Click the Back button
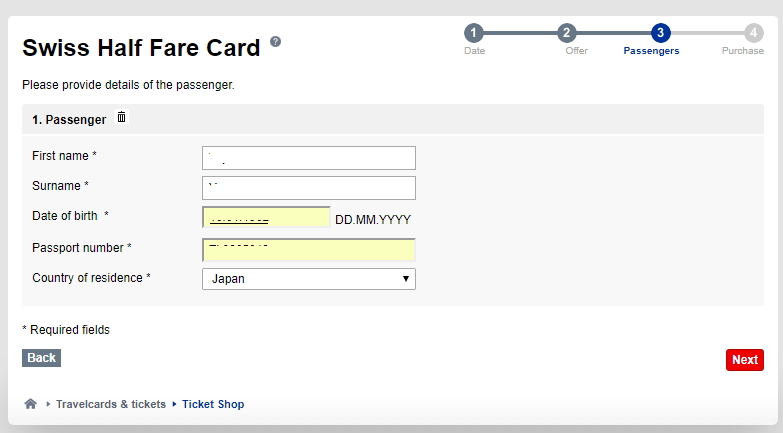This screenshot has width=783, height=433. tap(41, 358)
